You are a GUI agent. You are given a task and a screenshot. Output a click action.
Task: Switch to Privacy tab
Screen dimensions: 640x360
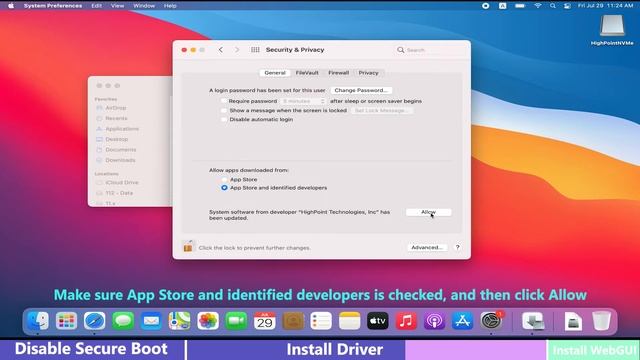(x=369, y=73)
